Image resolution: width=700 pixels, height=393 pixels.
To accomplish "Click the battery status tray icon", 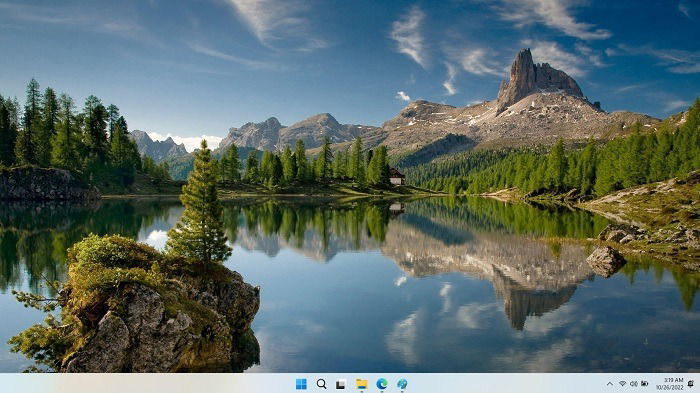I will tap(645, 384).
